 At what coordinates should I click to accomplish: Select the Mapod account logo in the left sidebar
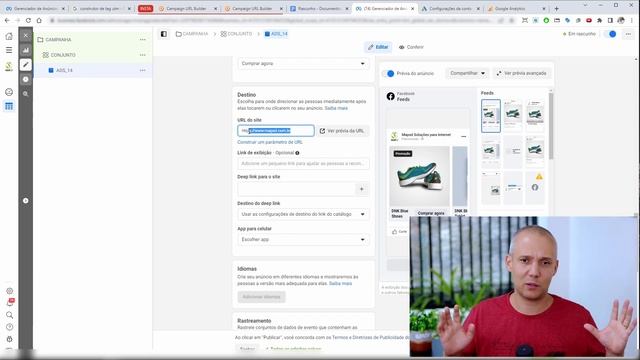click(9, 66)
